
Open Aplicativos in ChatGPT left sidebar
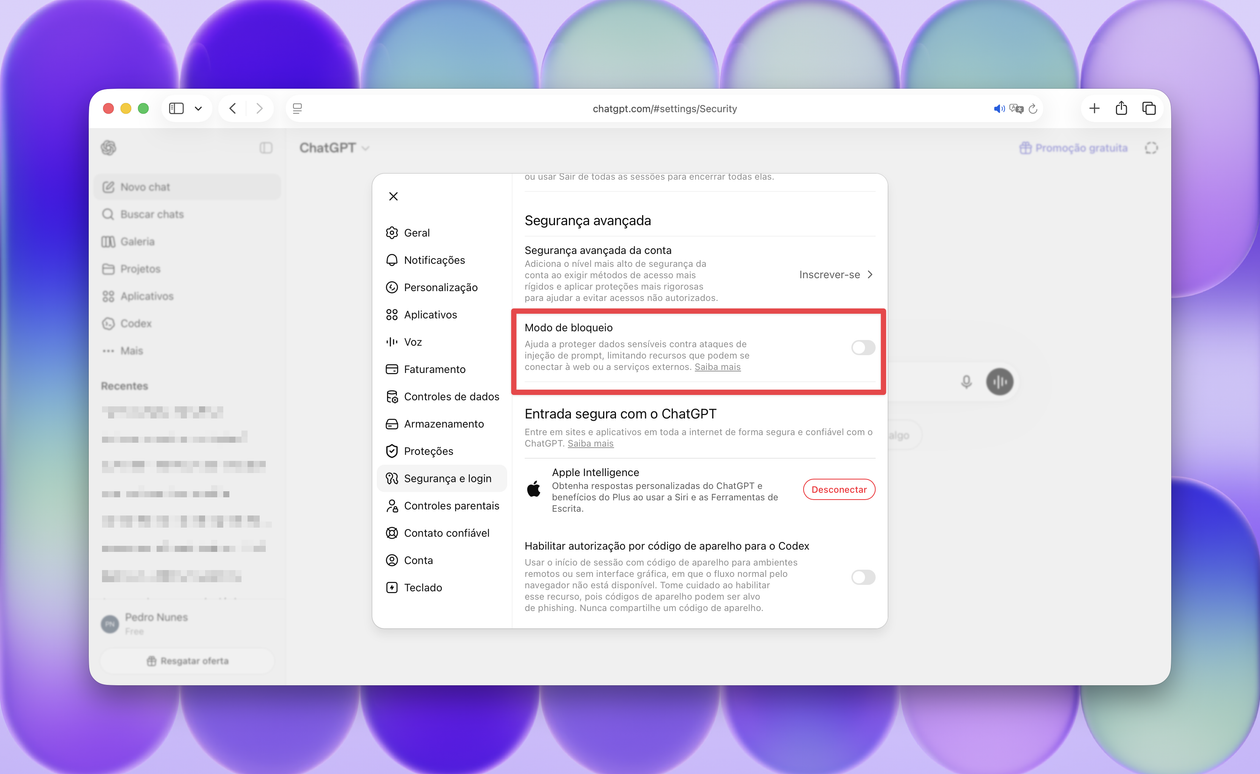click(188, 296)
